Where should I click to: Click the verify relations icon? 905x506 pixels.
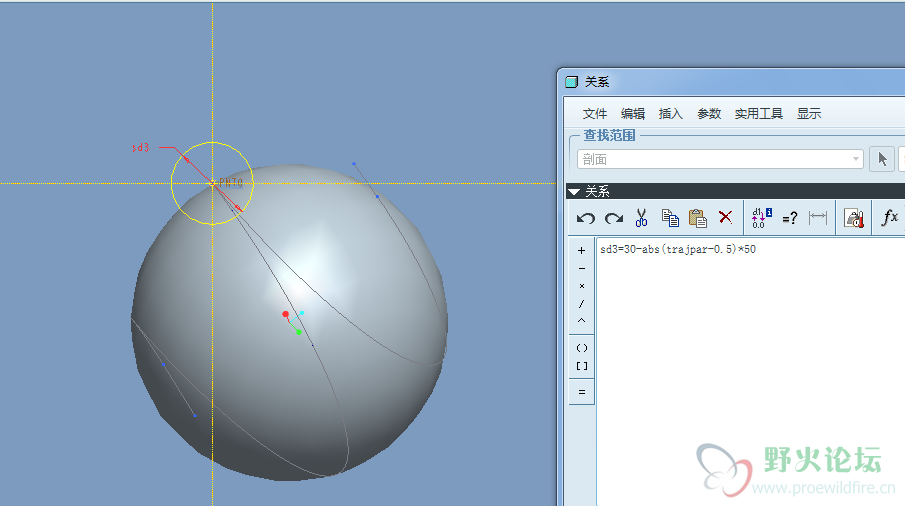tap(854, 218)
